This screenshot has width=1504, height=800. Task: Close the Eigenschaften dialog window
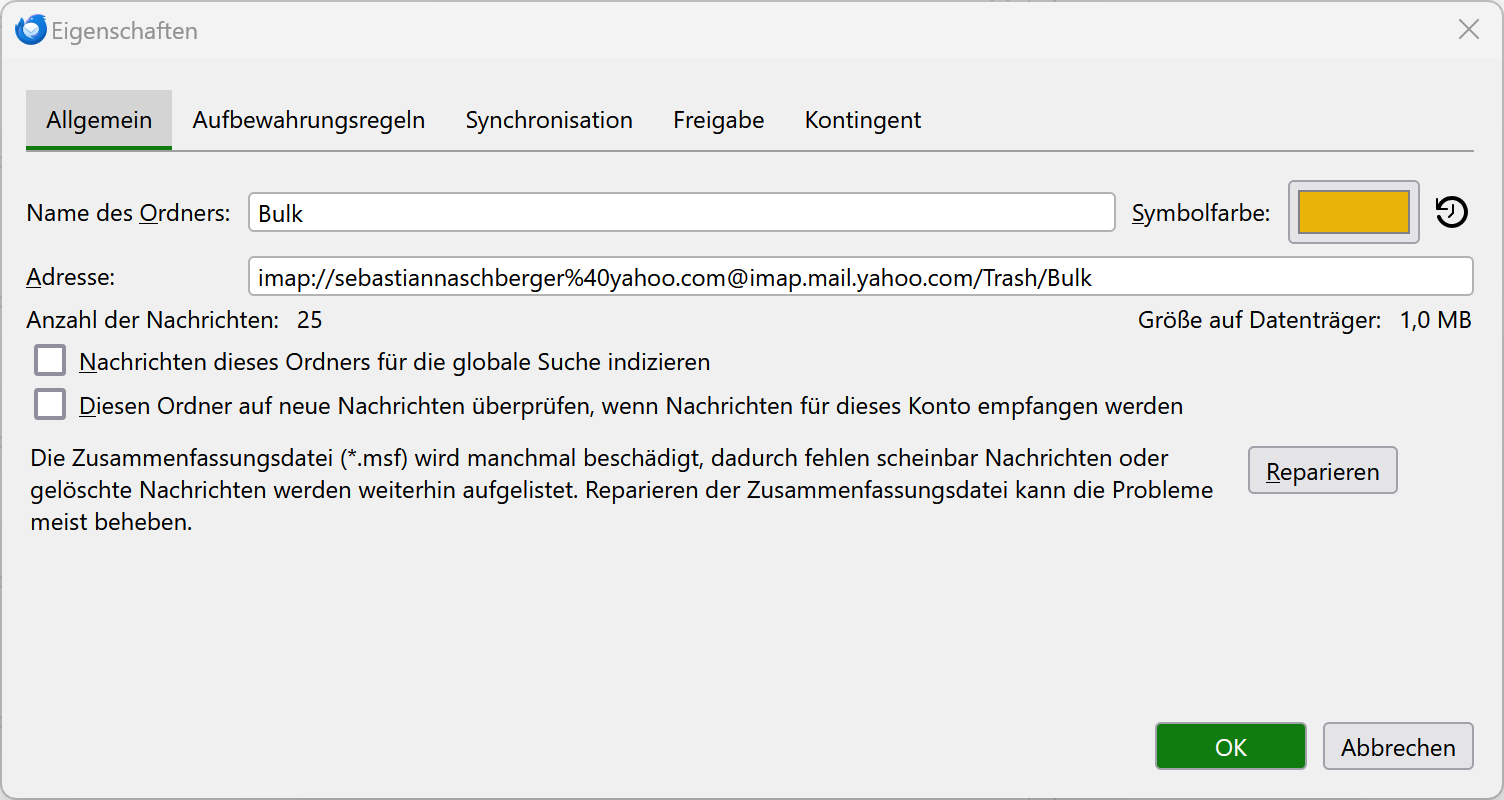[1468, 30]
